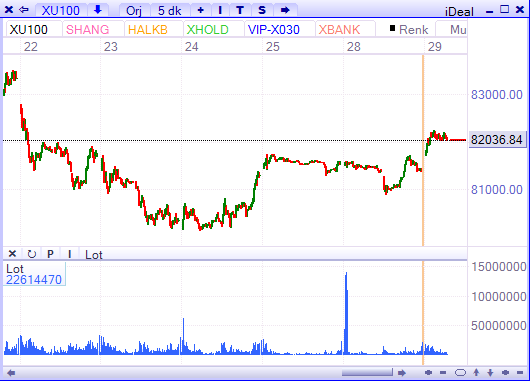Click the P button in Lot panel

tap(50, 254)
